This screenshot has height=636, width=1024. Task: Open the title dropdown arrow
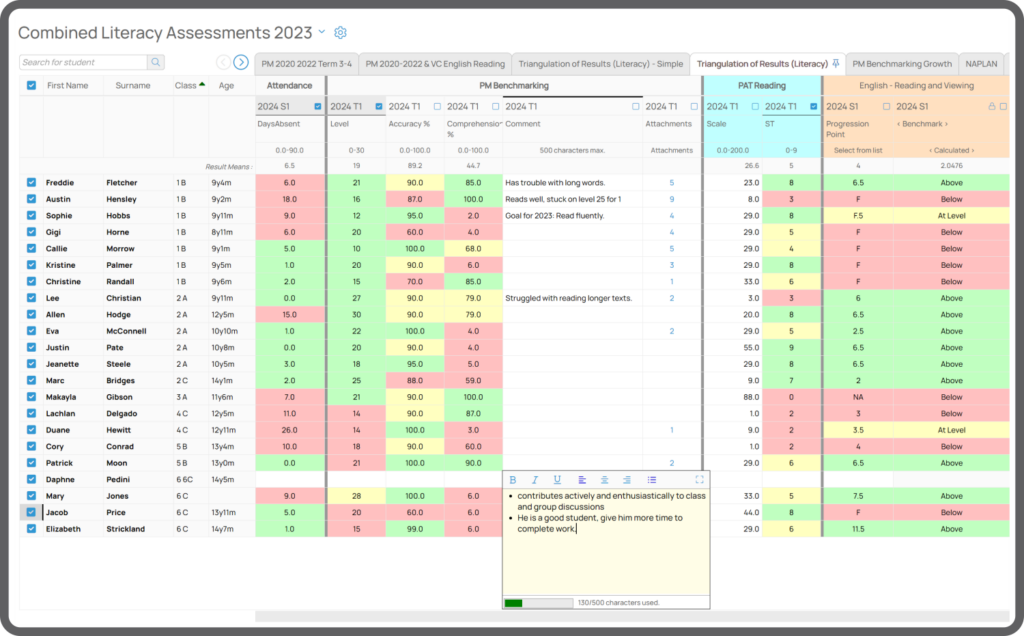pyautogui.click(x=322, y=31)
